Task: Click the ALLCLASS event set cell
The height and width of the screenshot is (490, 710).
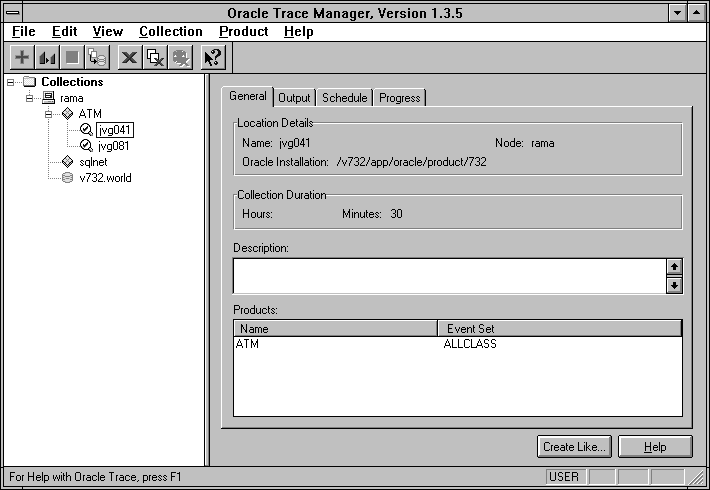Action: click(x=470, y=344)
